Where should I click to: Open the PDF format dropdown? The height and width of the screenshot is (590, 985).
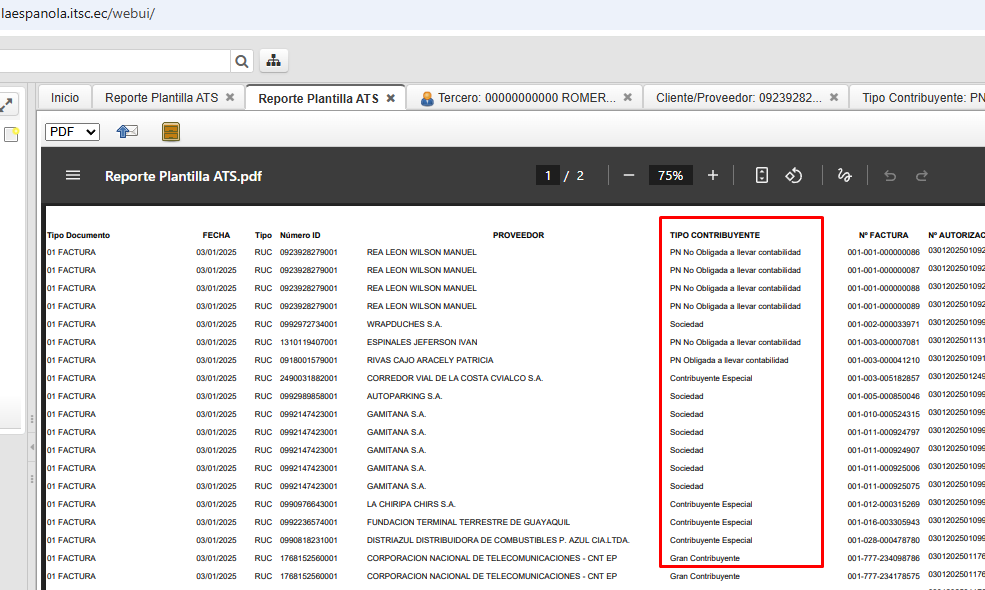(72, 132)
